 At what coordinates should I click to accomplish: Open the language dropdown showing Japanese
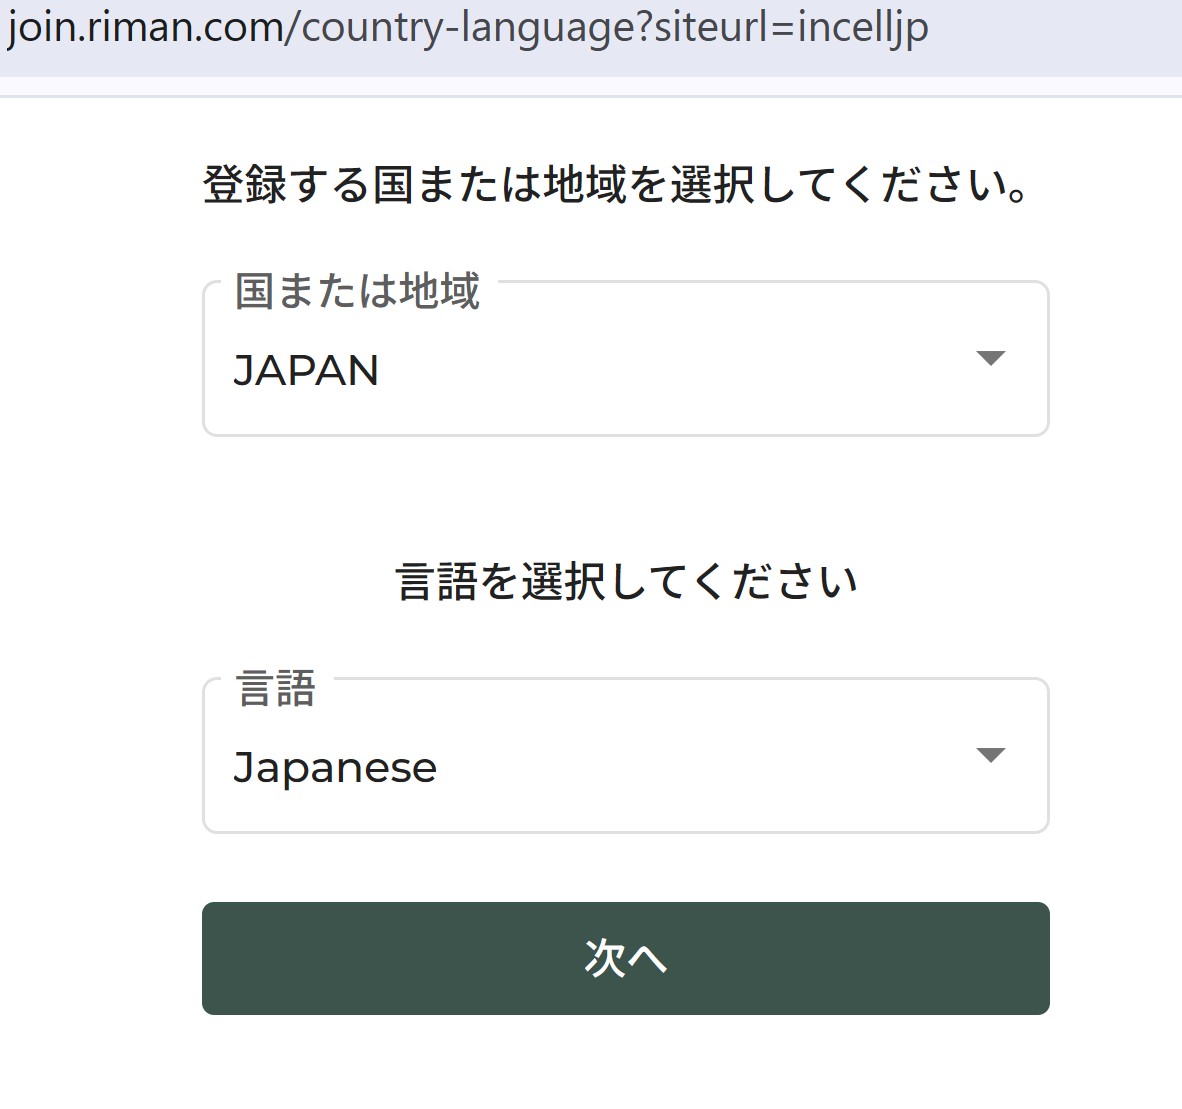pyautogui.click(x=626, y=756)
